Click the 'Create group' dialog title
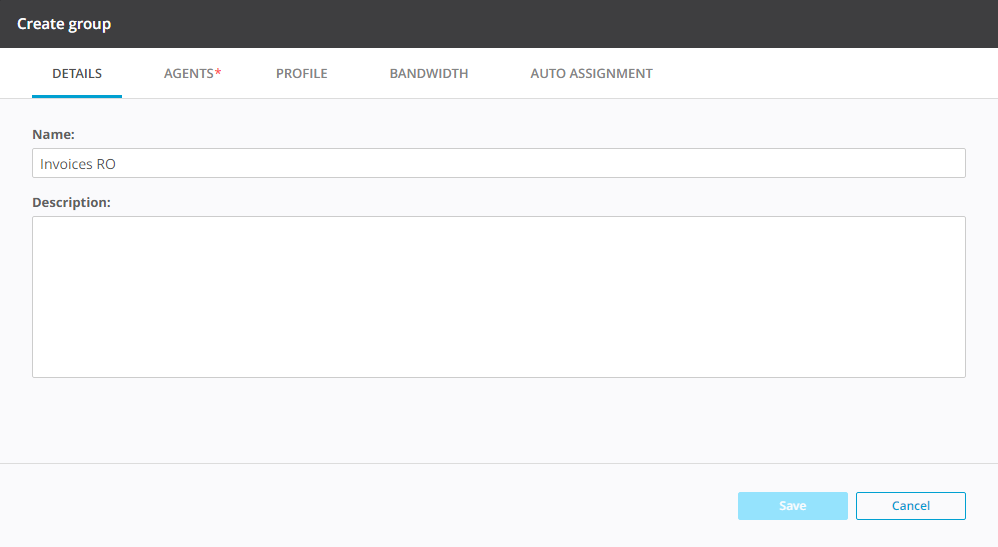 pos(64,24)
